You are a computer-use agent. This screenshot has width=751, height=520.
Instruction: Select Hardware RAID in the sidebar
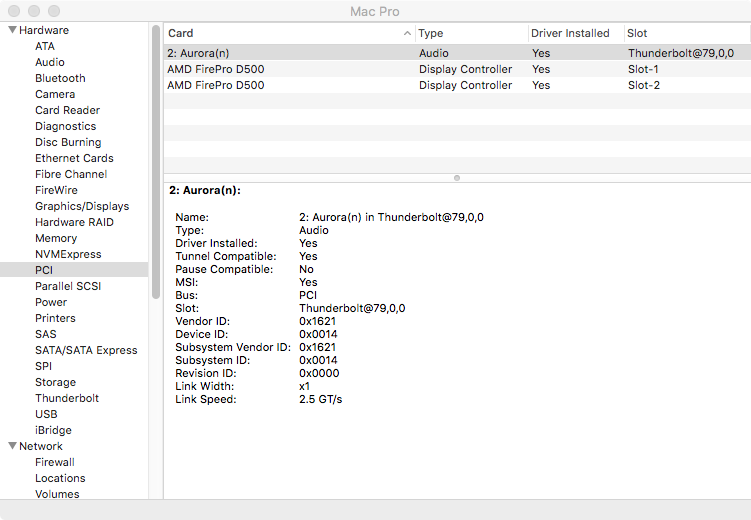pyautogui.click(x=74, y=222)
